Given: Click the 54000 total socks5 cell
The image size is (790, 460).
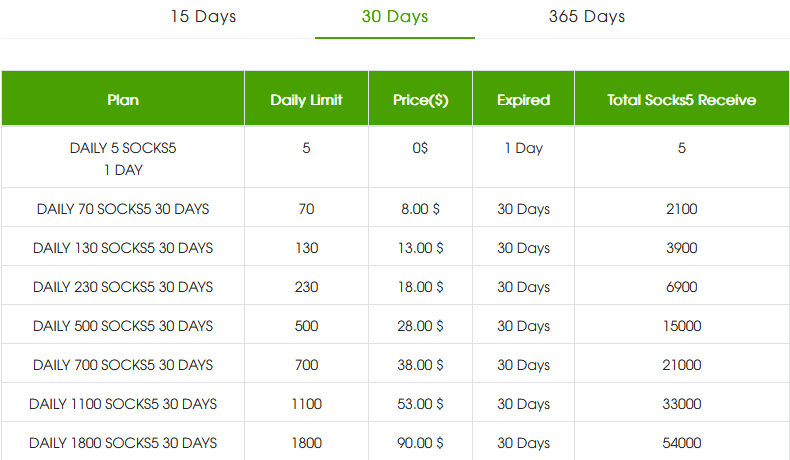Looking at the screenshot, I should [x=681, y=443].
